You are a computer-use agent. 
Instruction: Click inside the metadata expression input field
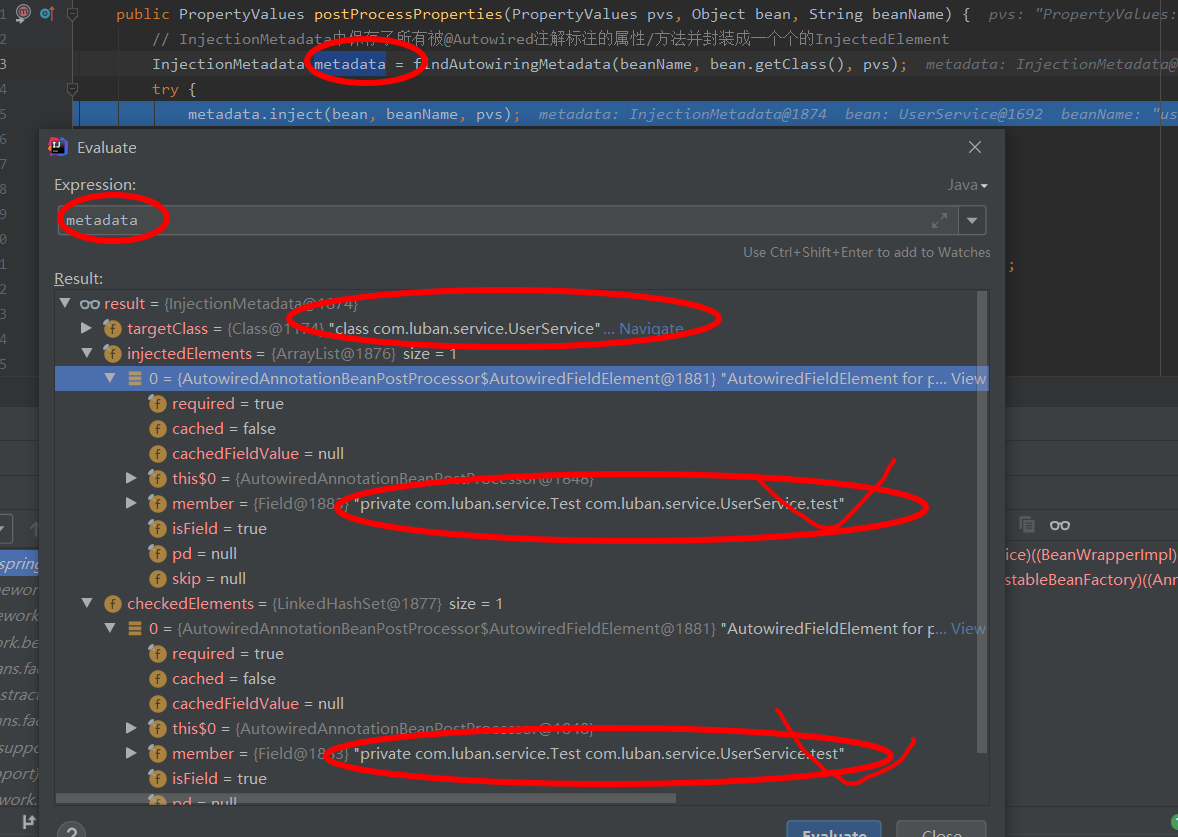coord(300,220)
